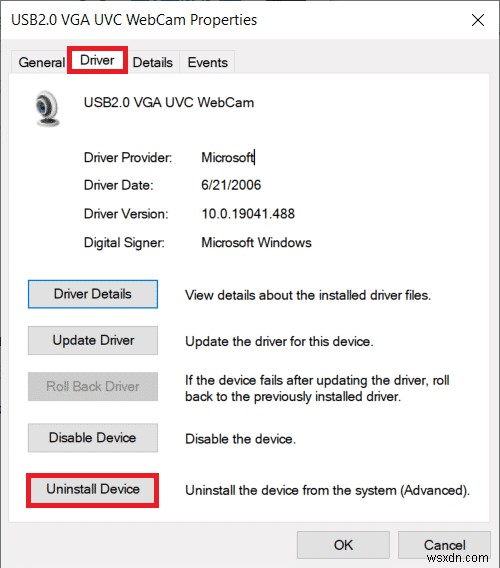Click 'Uninstall the device from the system' text
The height and width of the screenshot is (568, 500).
[327, 490]
